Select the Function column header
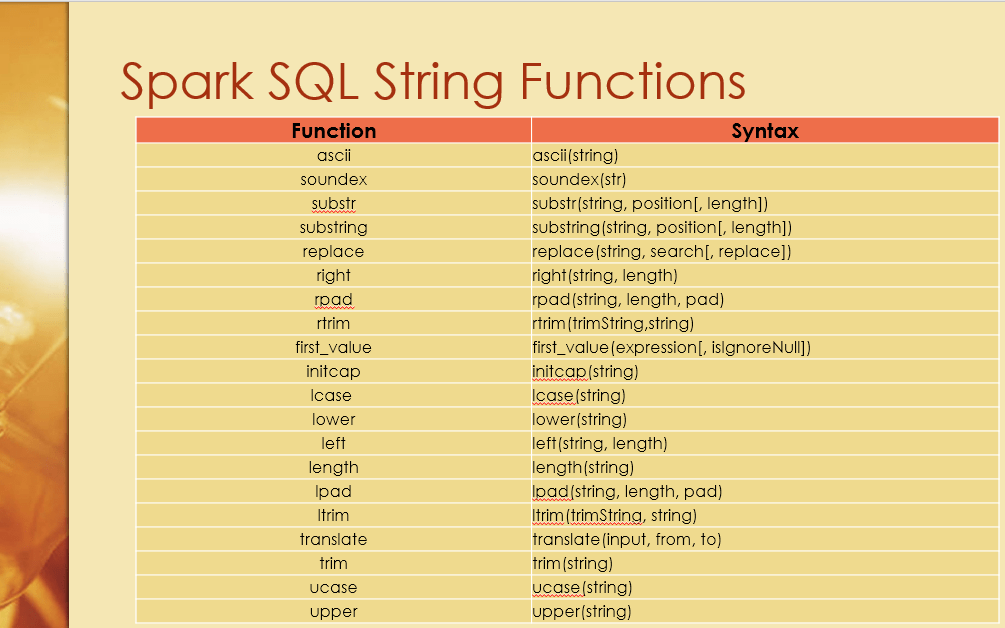This screenshot has height=628, width=1005. pos(333,130)
